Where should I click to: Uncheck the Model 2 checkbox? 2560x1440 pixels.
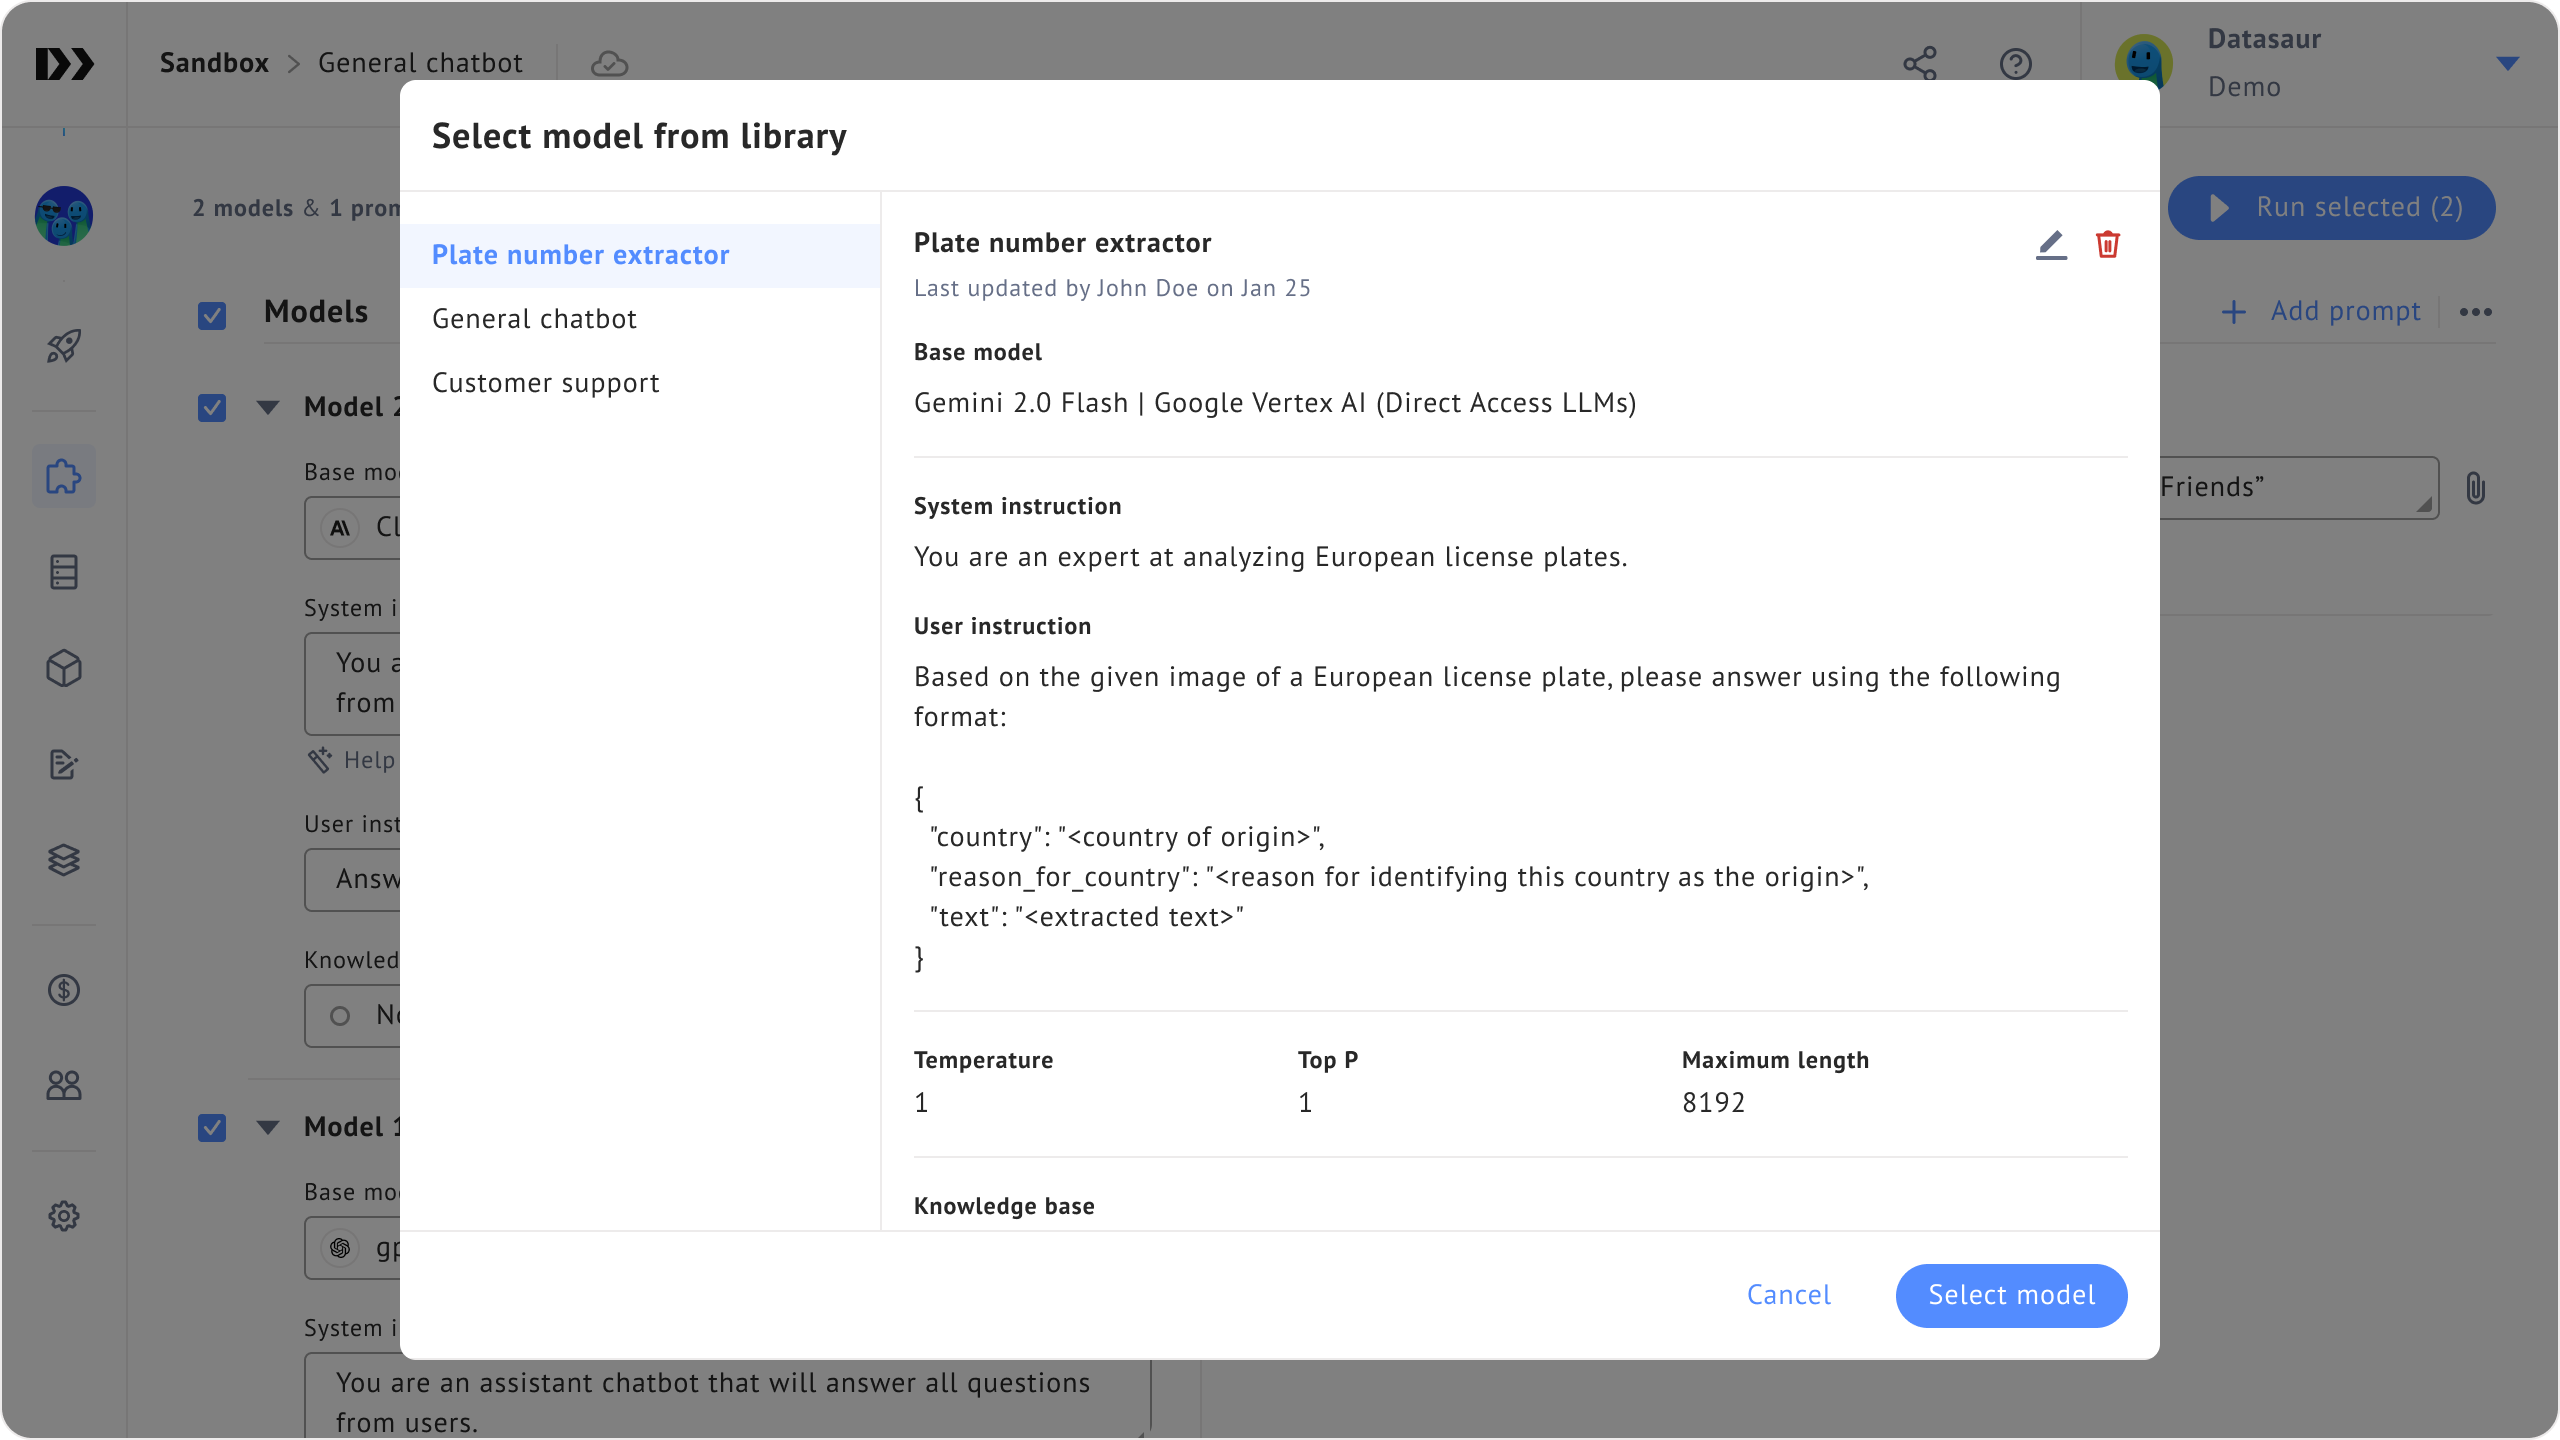pos(212,408)
